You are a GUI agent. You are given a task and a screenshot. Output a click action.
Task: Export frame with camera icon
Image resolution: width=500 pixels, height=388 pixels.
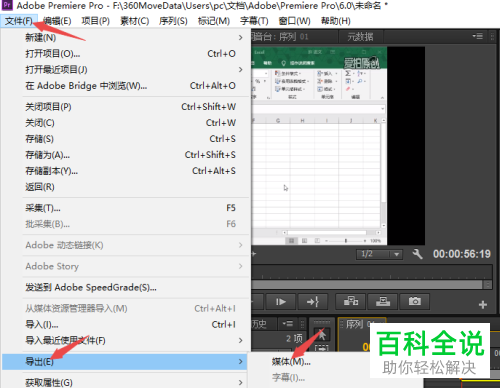coord(415,302)
